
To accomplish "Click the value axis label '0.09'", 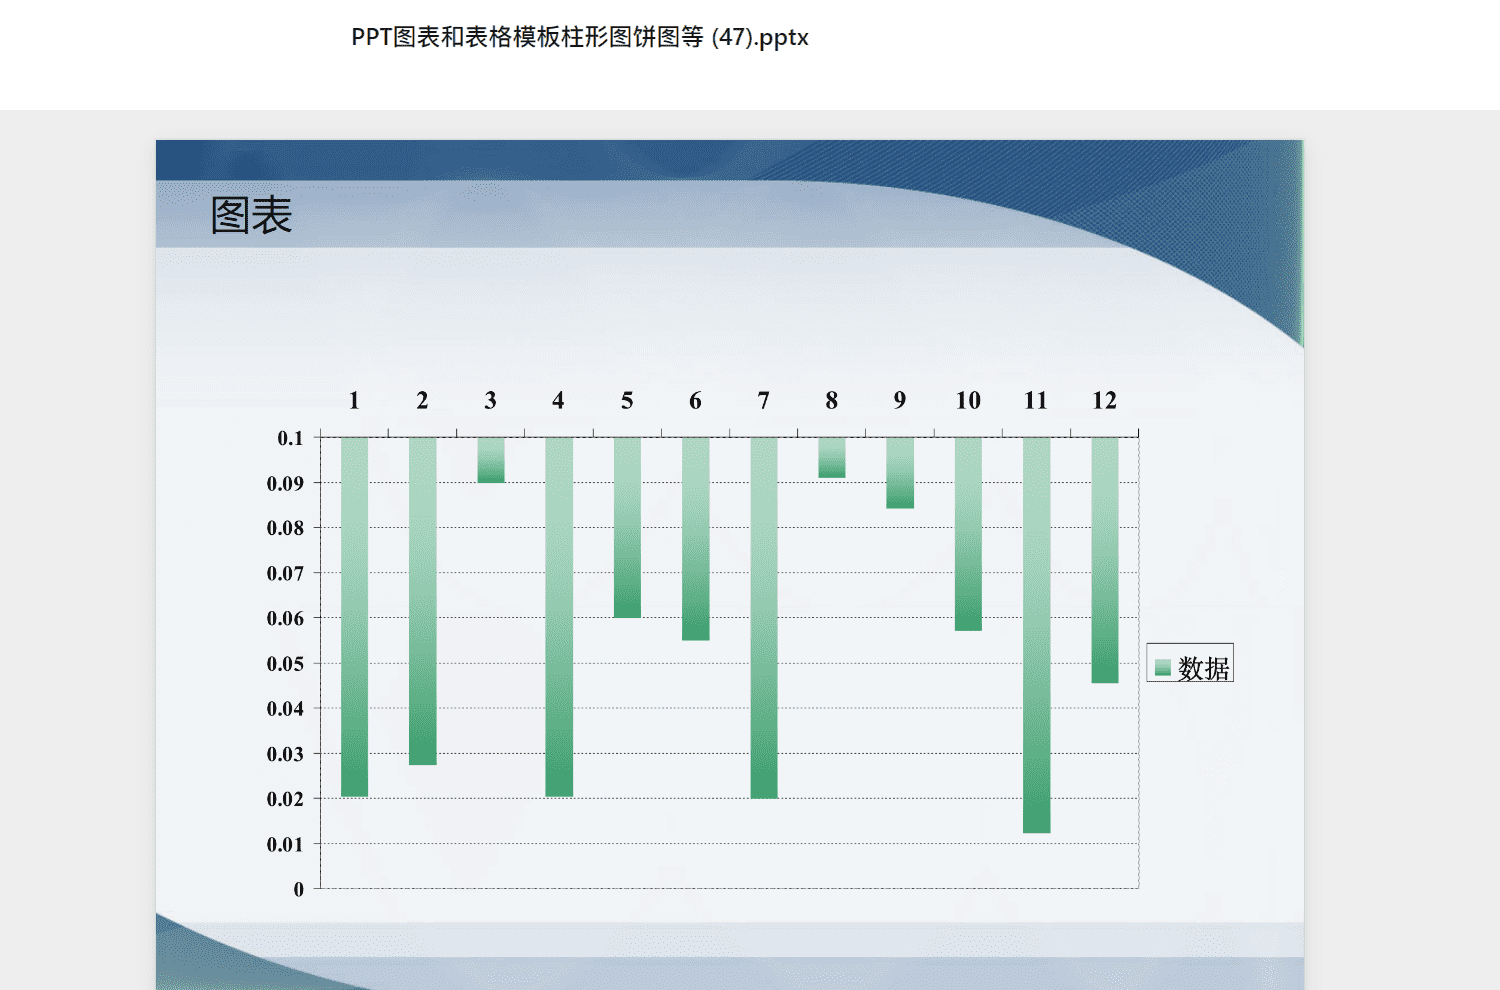I will pos(285,483).
